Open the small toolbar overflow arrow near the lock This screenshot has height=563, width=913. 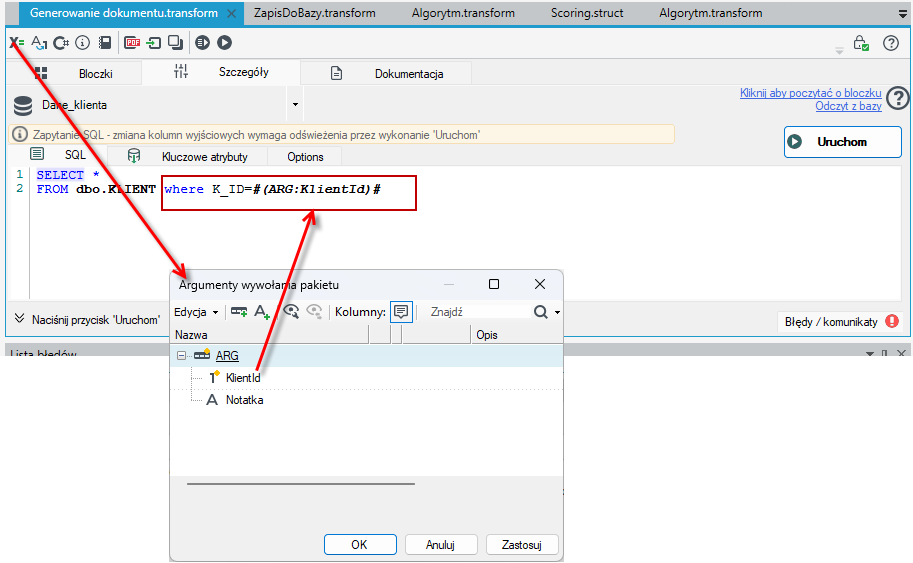[x=839, y=51]
